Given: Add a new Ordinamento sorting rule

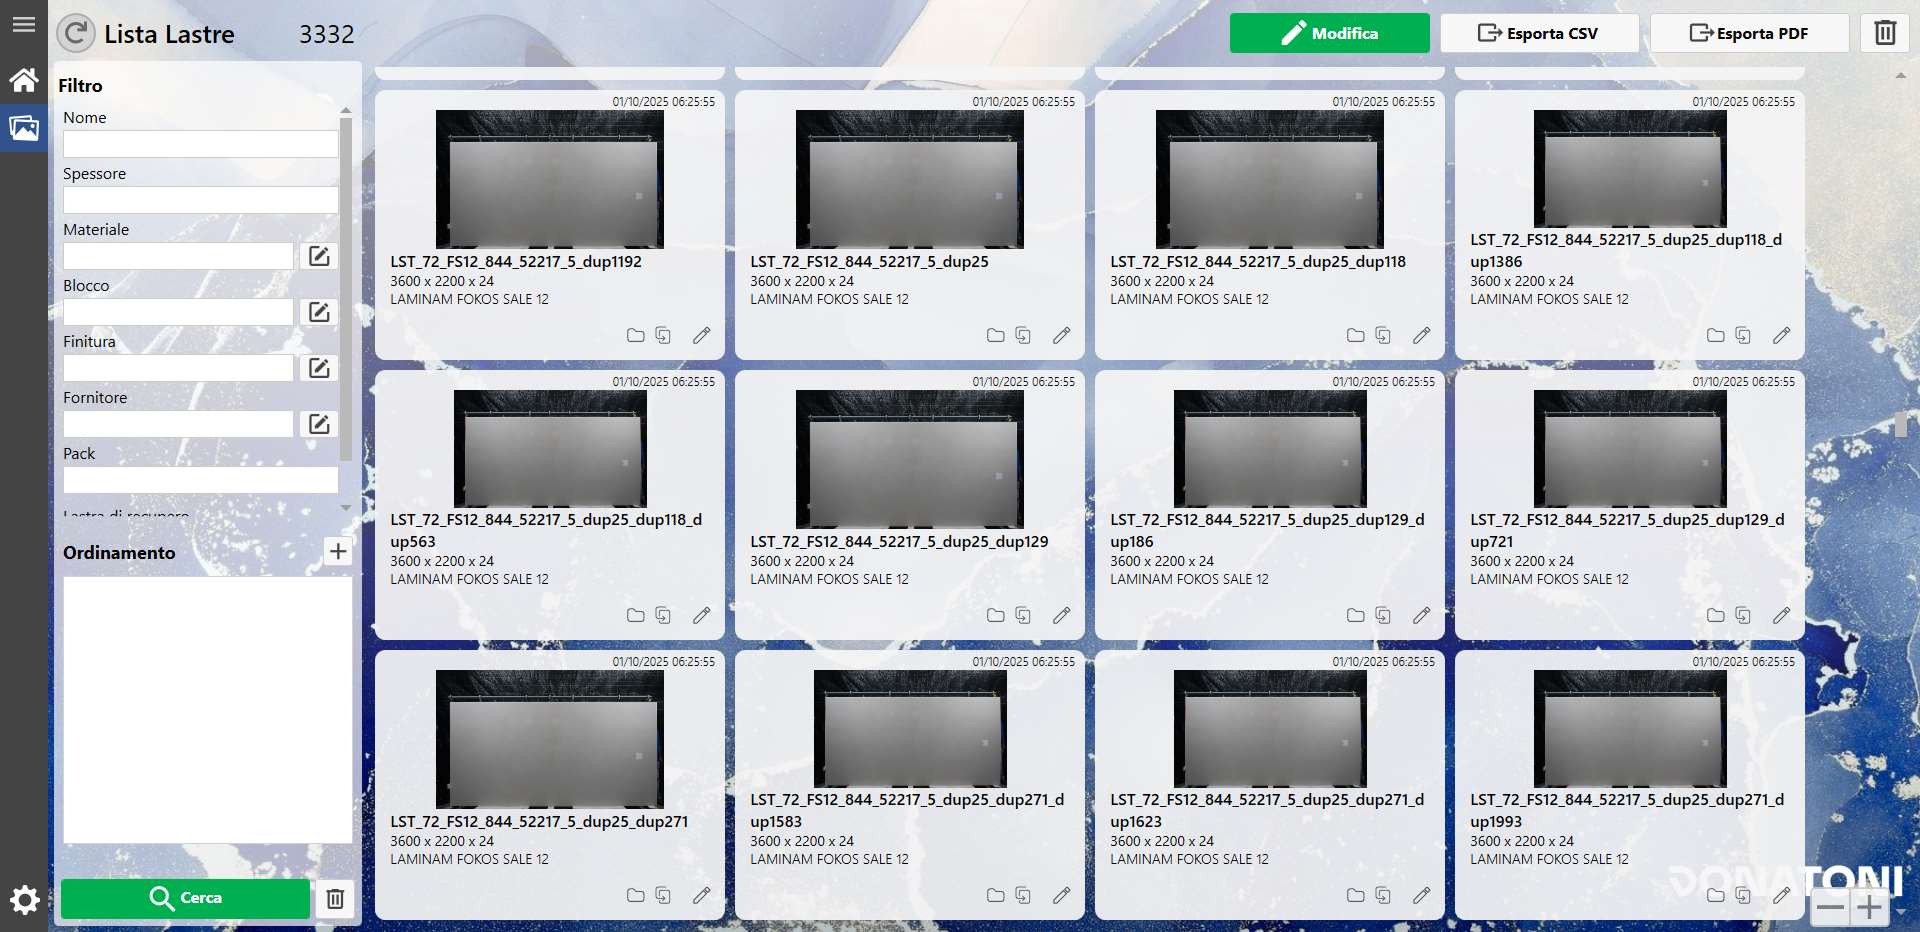Looking at the screenshot, I should pos(338,551).
